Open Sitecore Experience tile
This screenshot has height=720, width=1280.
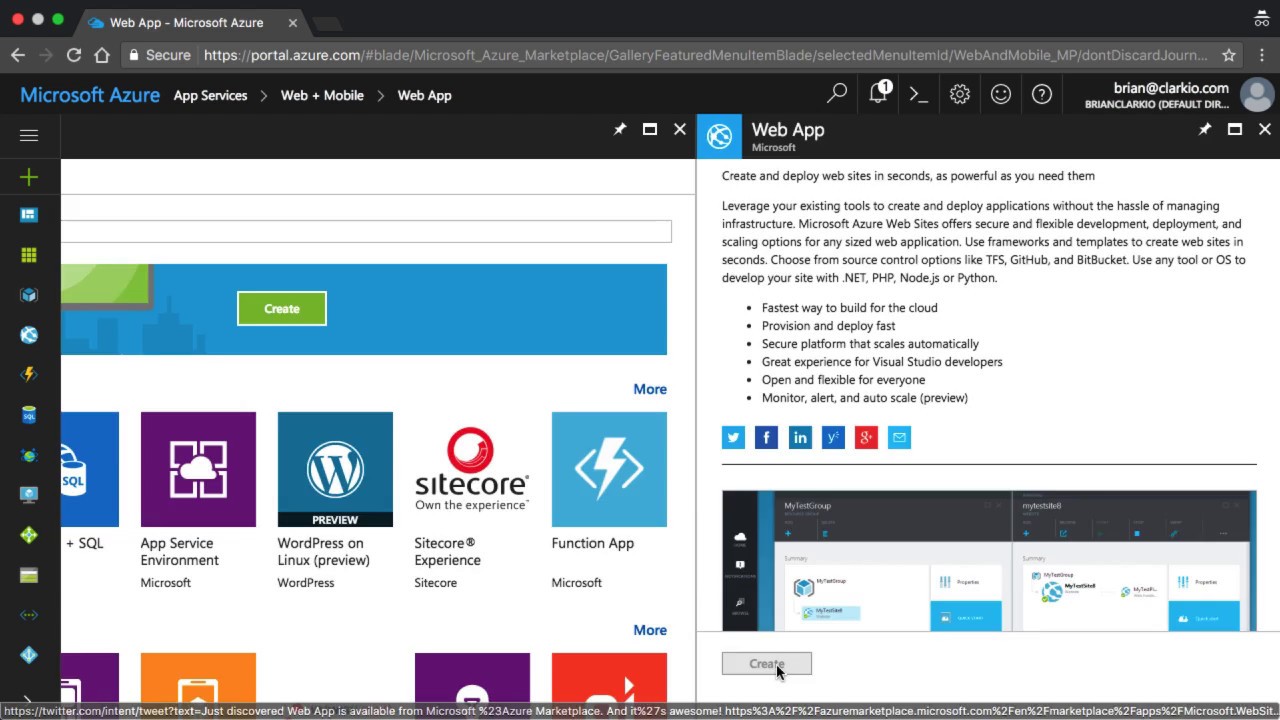pyautogui.click(x=472, y=500)
